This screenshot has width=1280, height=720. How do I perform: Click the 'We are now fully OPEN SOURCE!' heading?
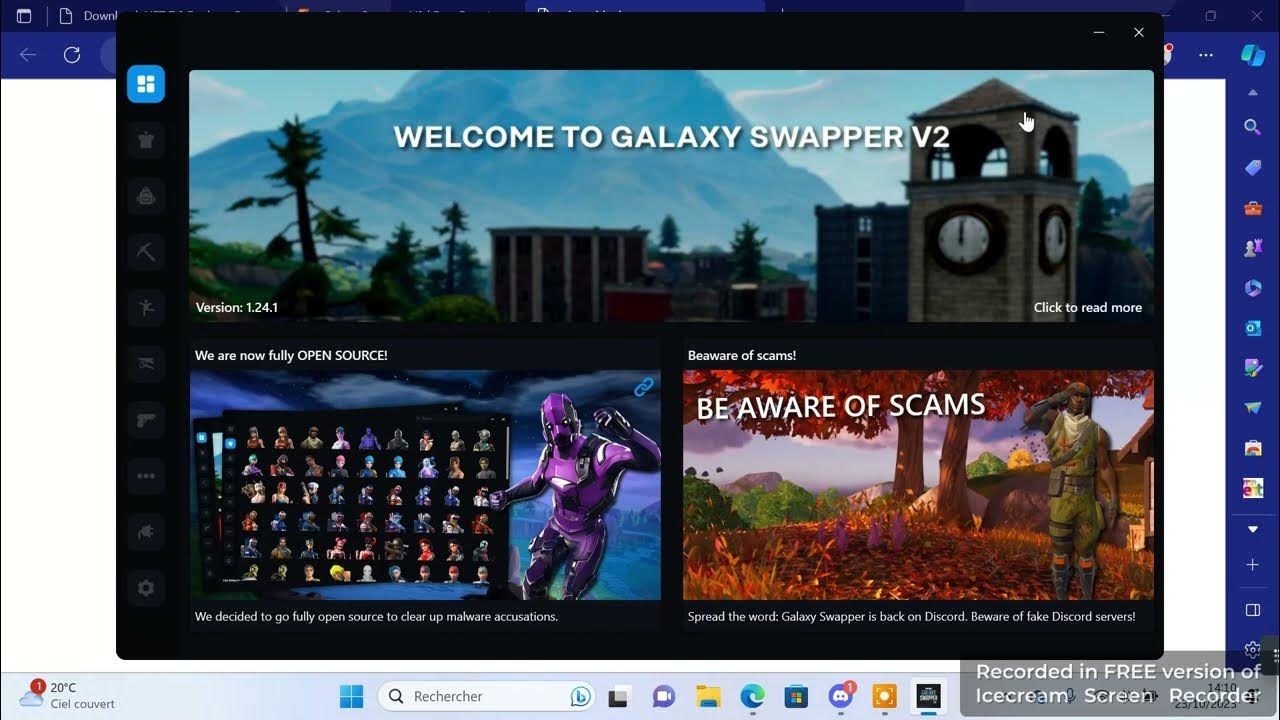291,355
